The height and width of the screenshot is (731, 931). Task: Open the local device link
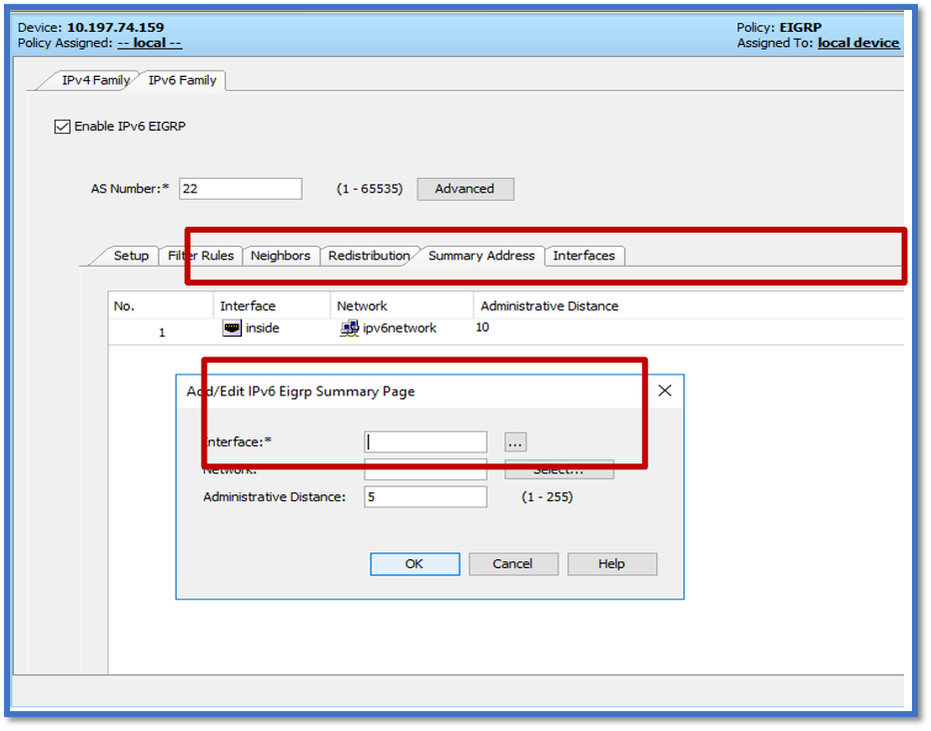coord(859,43)
